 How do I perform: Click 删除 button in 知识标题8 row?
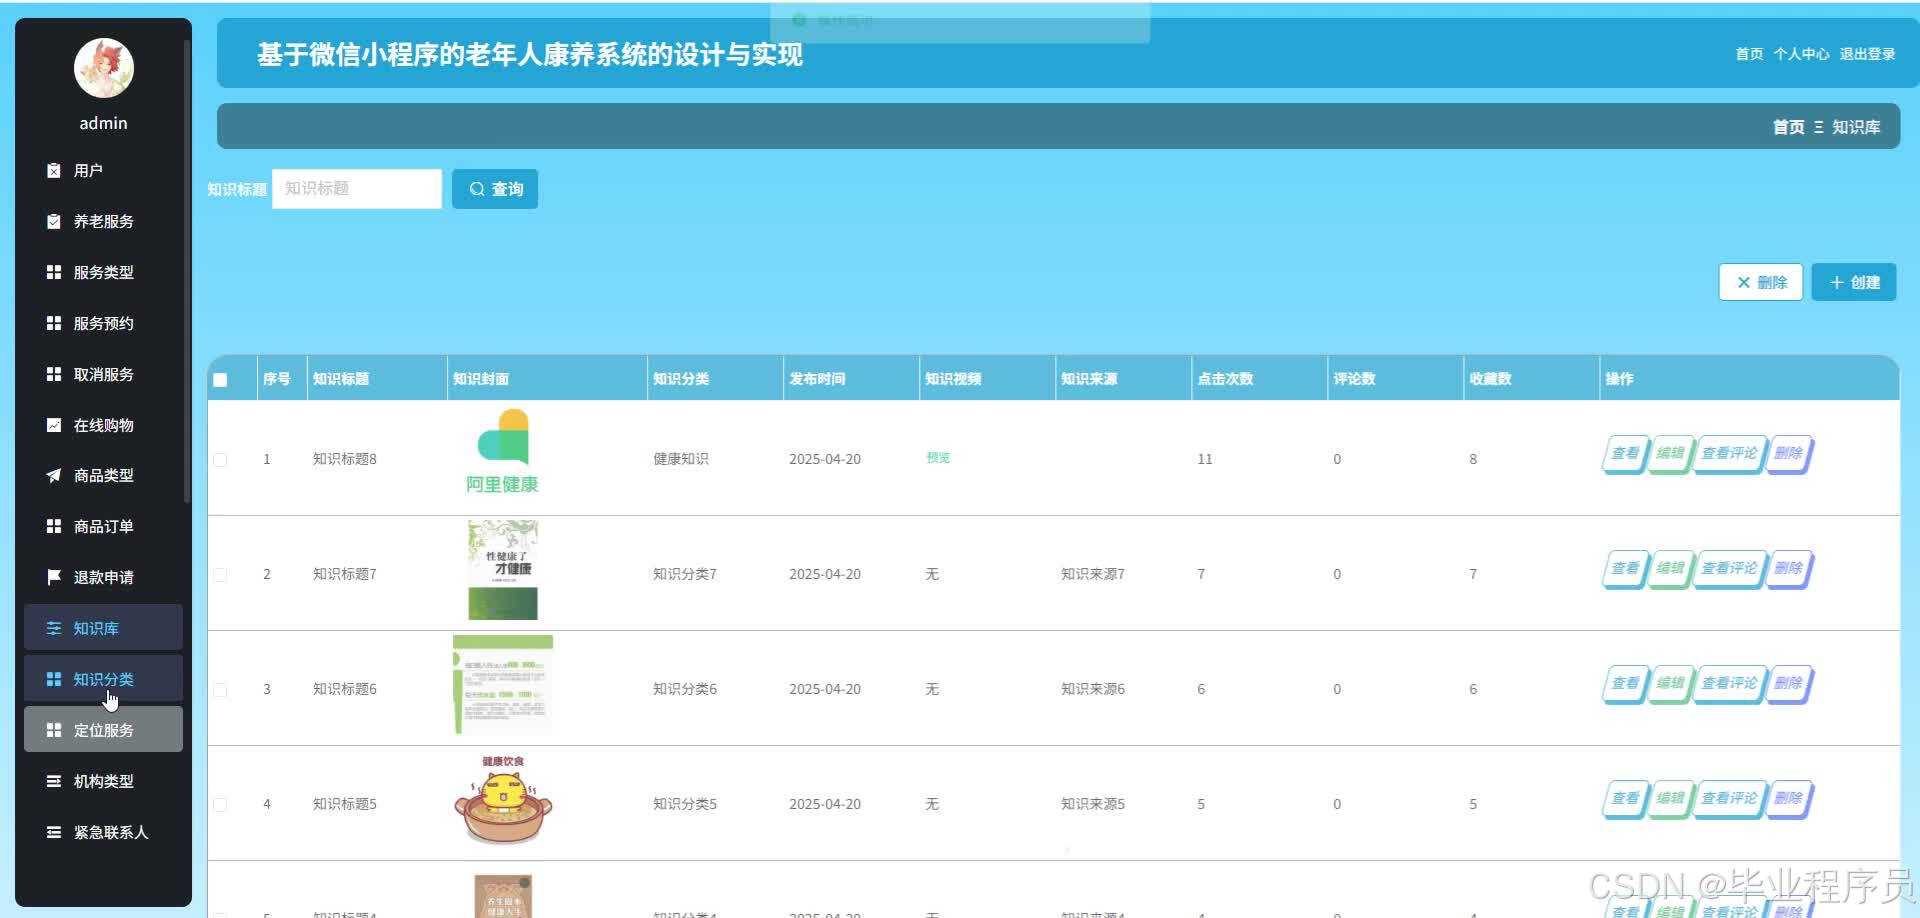click(1789, 454)
